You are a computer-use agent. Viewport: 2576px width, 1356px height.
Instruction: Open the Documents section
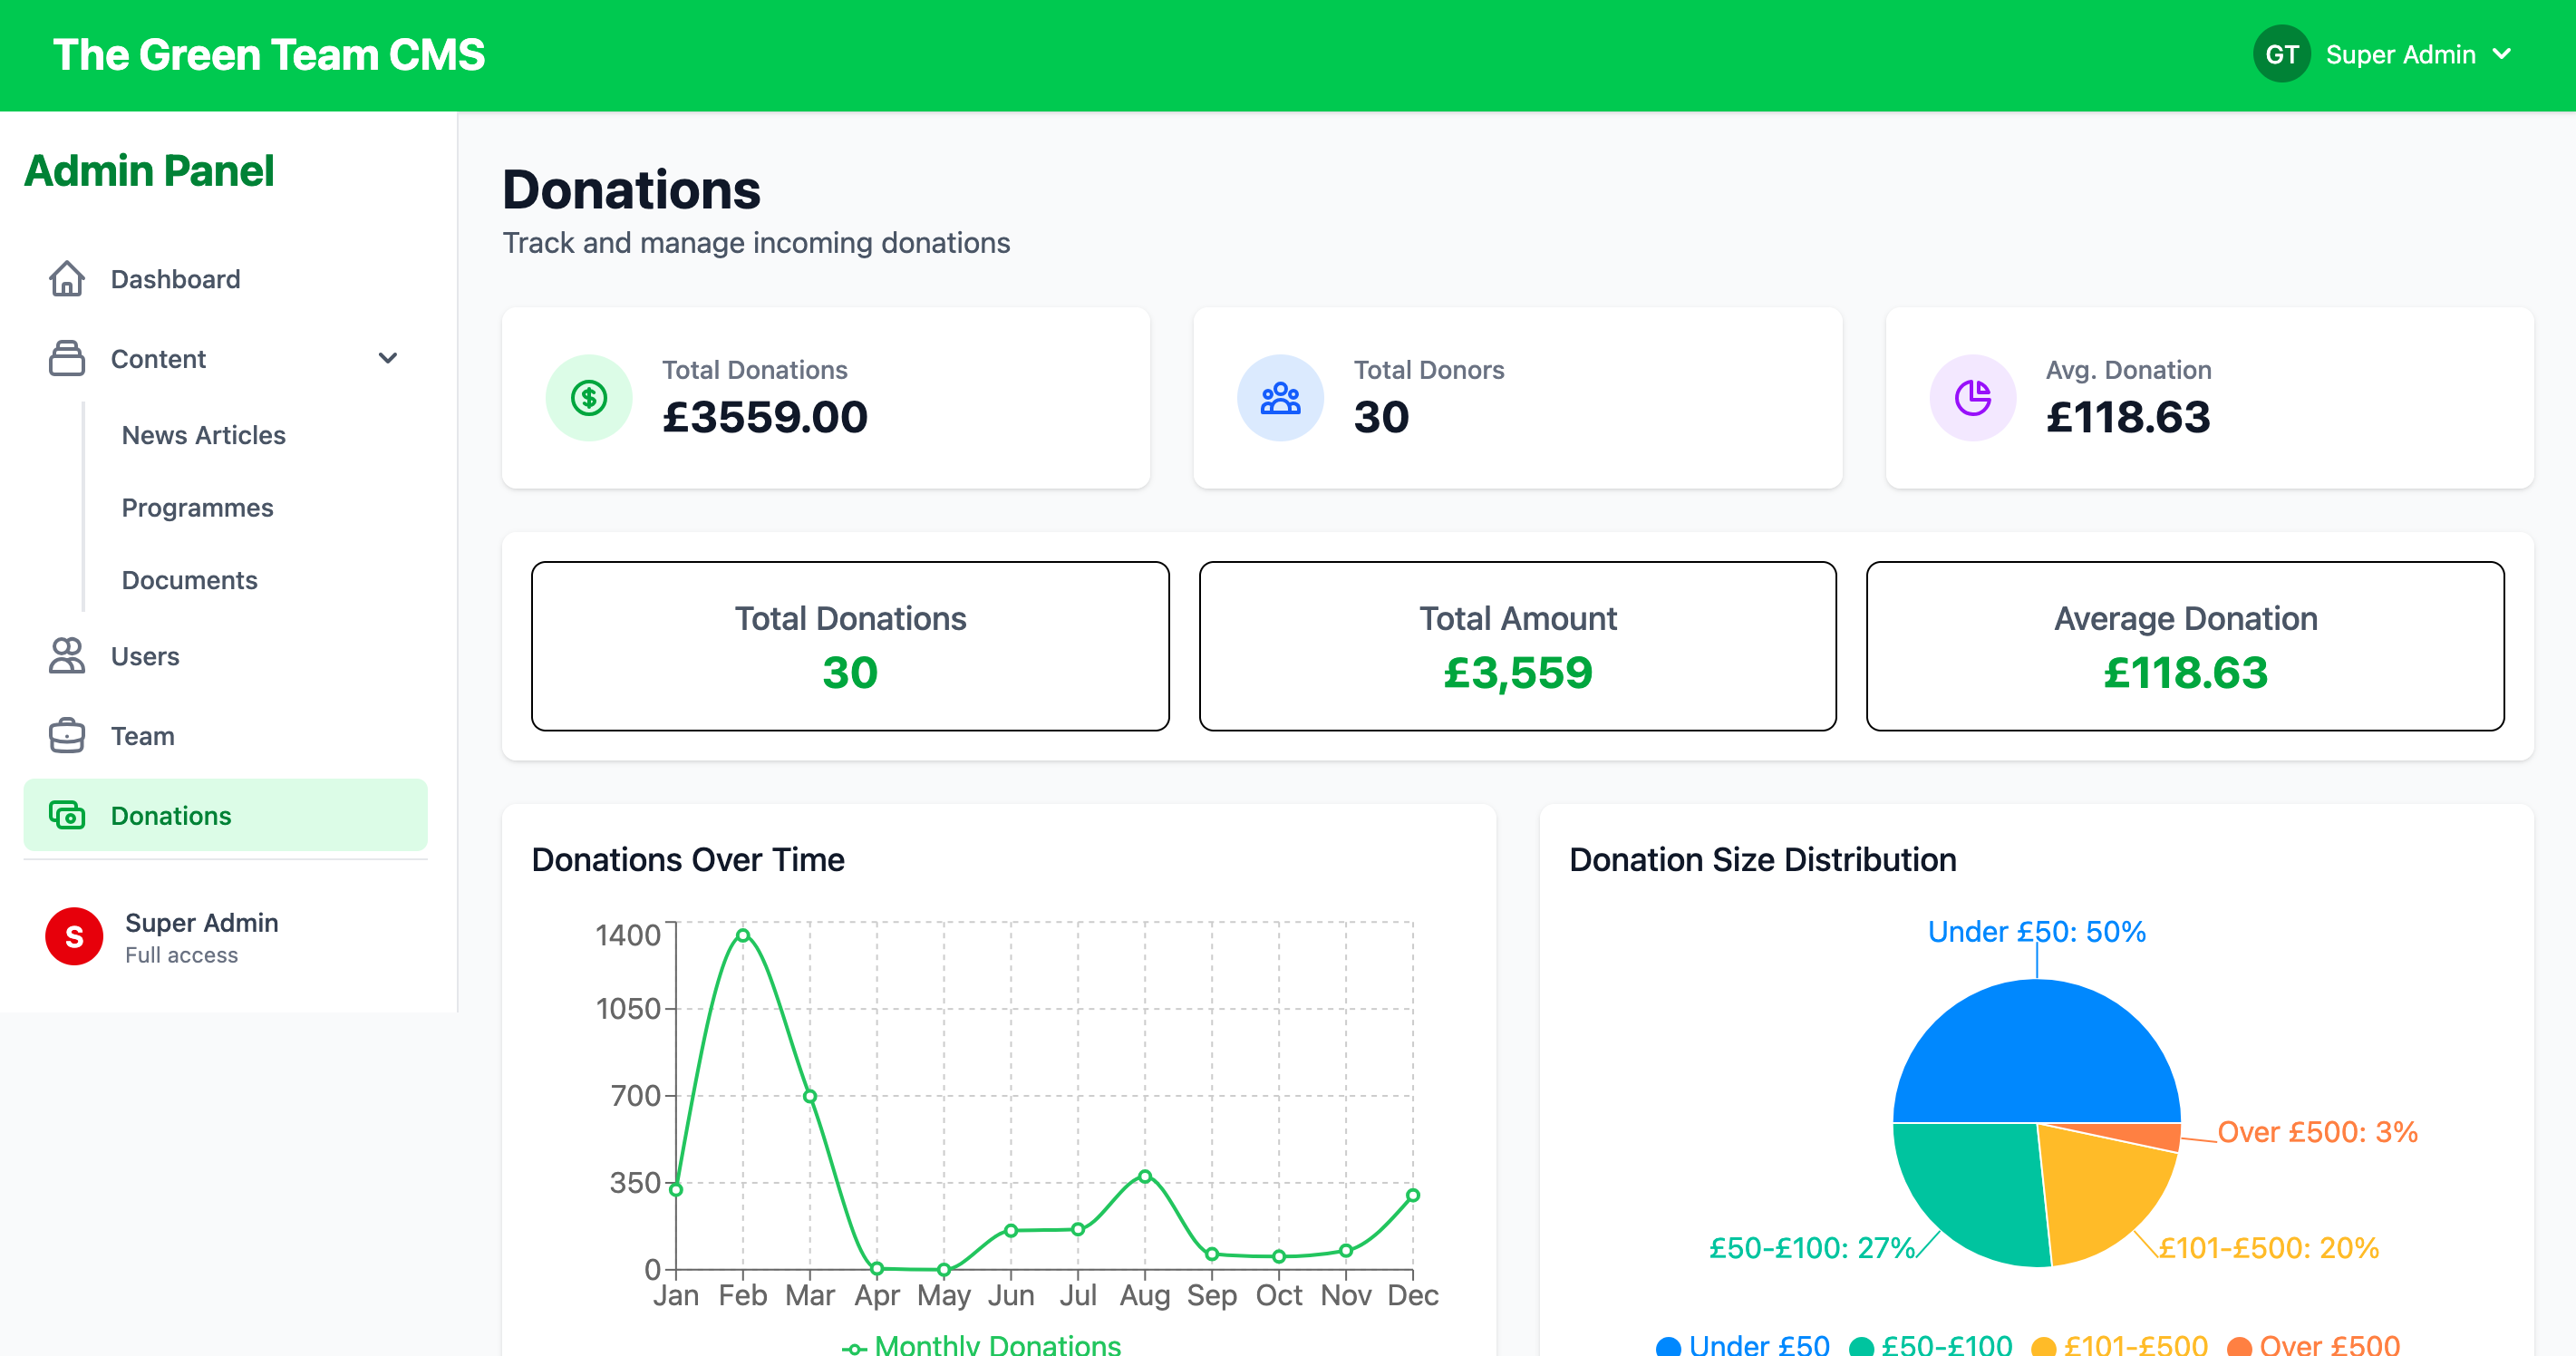[x=189, y=580]
